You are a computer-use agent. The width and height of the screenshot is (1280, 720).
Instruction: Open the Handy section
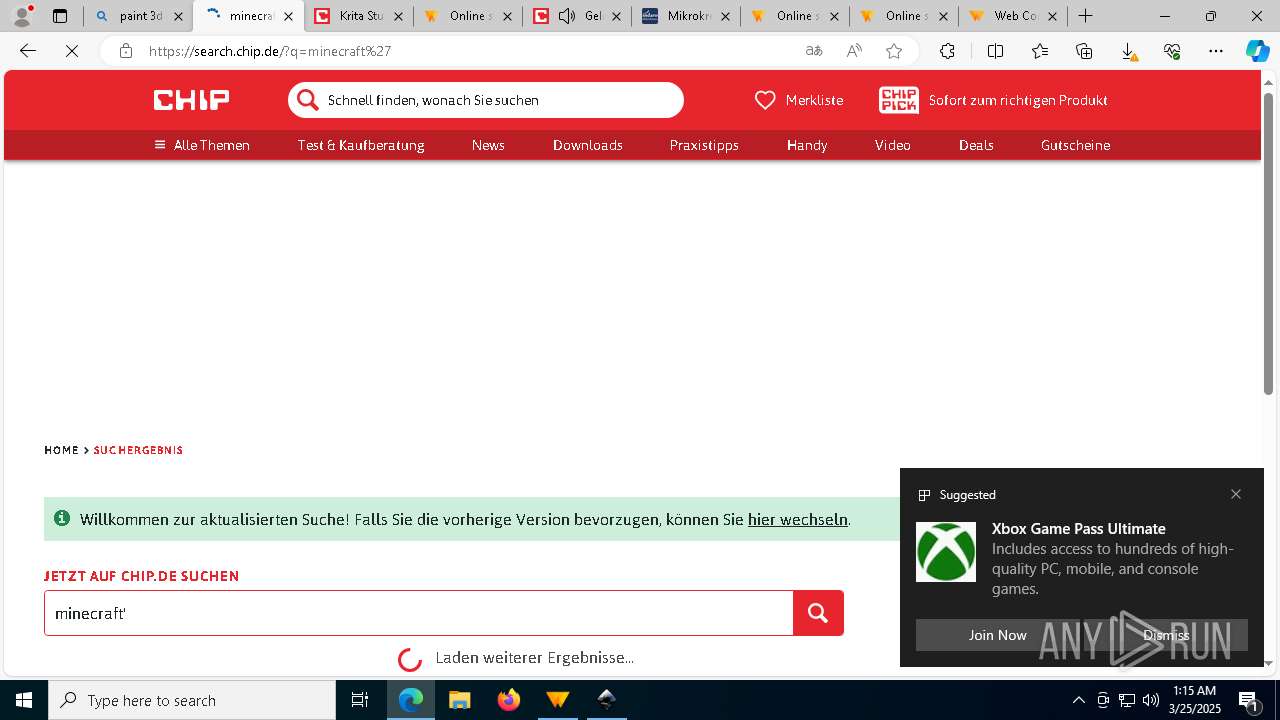tap(807, 145)
